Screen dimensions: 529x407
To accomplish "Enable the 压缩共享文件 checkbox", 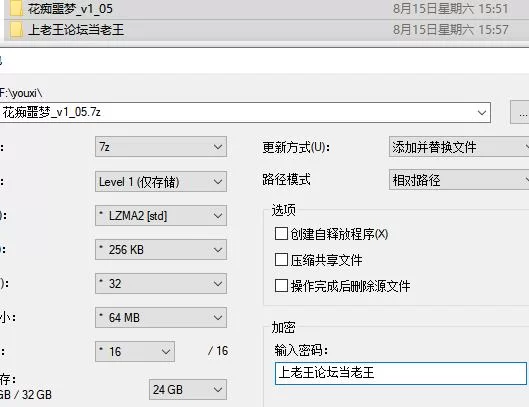I will 281,260.
